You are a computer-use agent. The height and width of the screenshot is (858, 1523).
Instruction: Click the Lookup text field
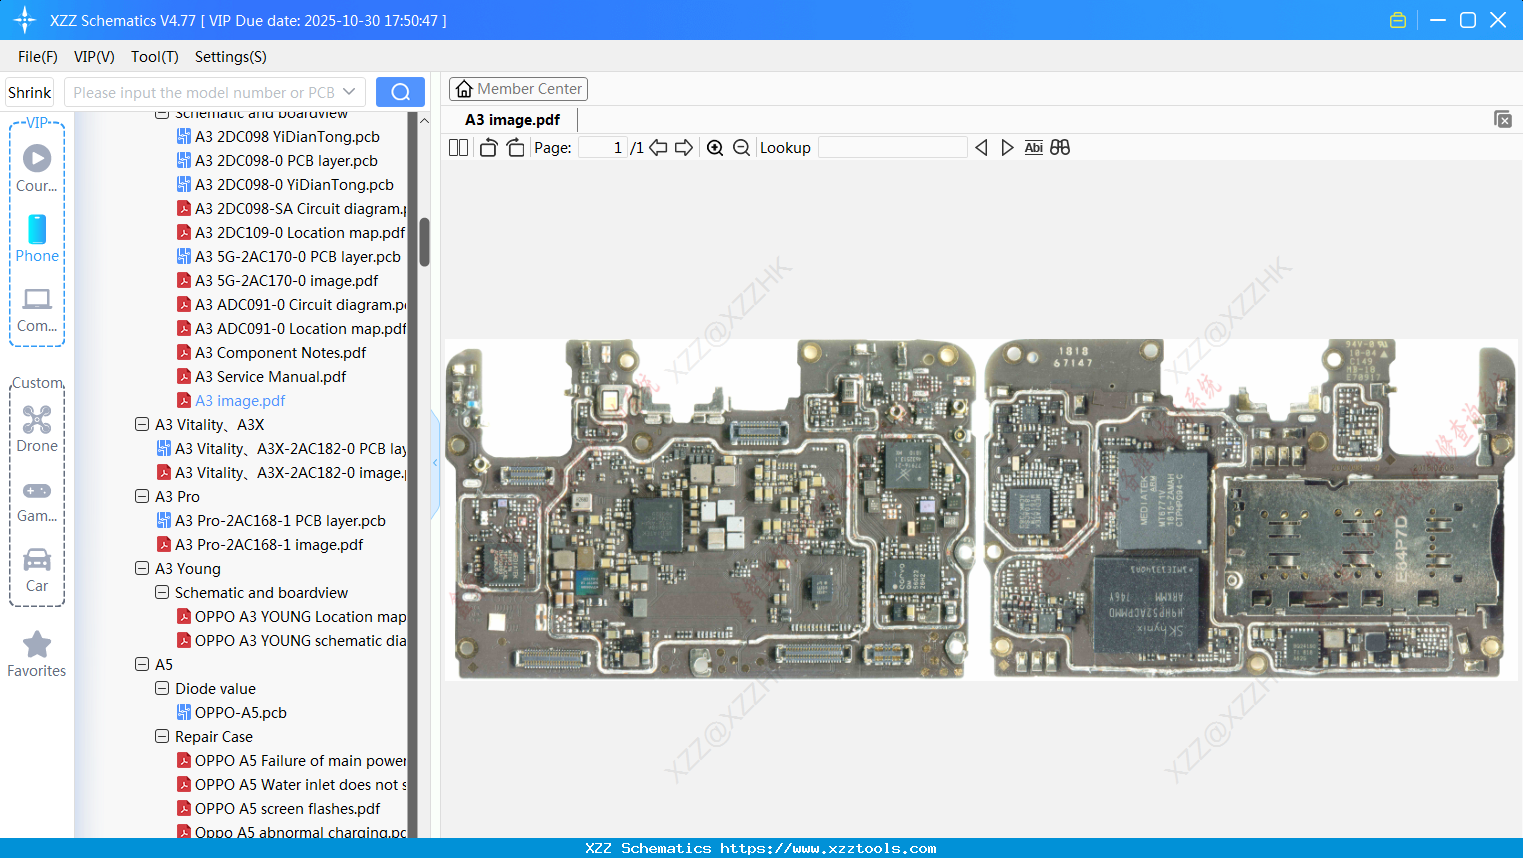[x=893, y=147]
